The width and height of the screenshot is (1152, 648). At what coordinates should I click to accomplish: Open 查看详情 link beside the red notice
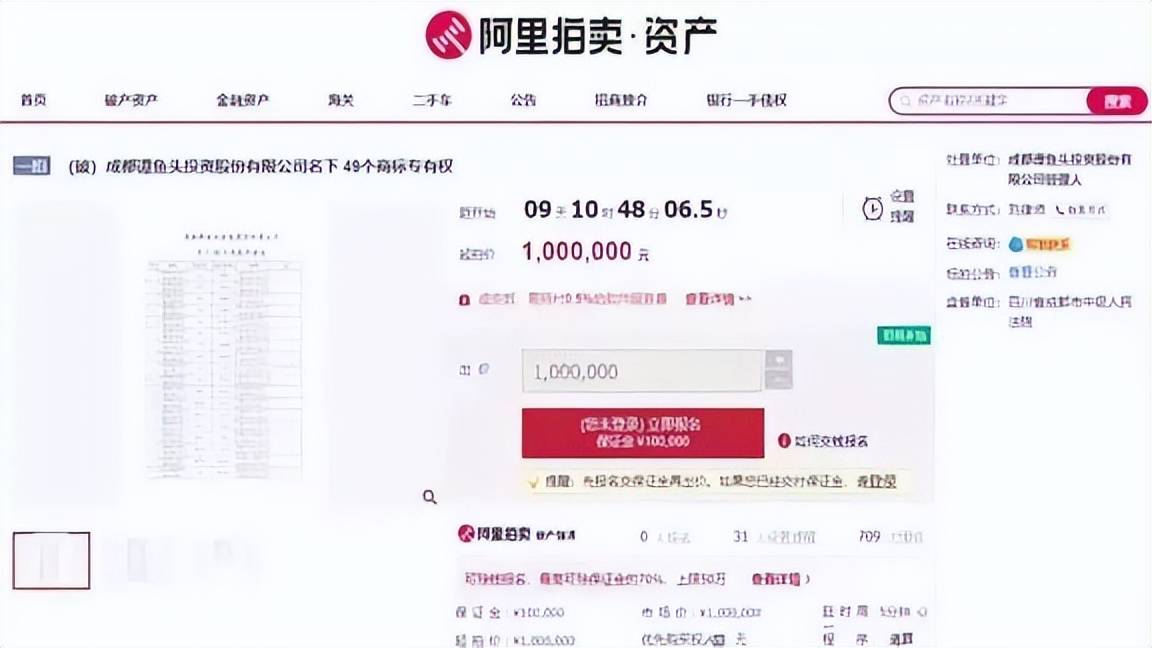click(718, 299)
